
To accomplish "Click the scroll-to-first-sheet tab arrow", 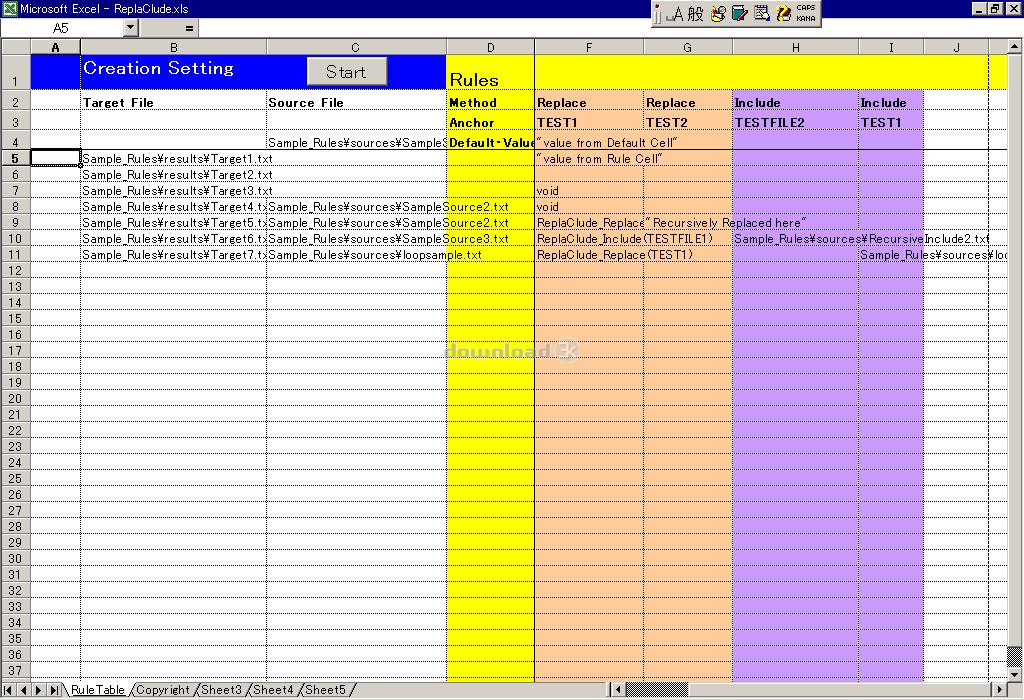I will tap(8, 690).
